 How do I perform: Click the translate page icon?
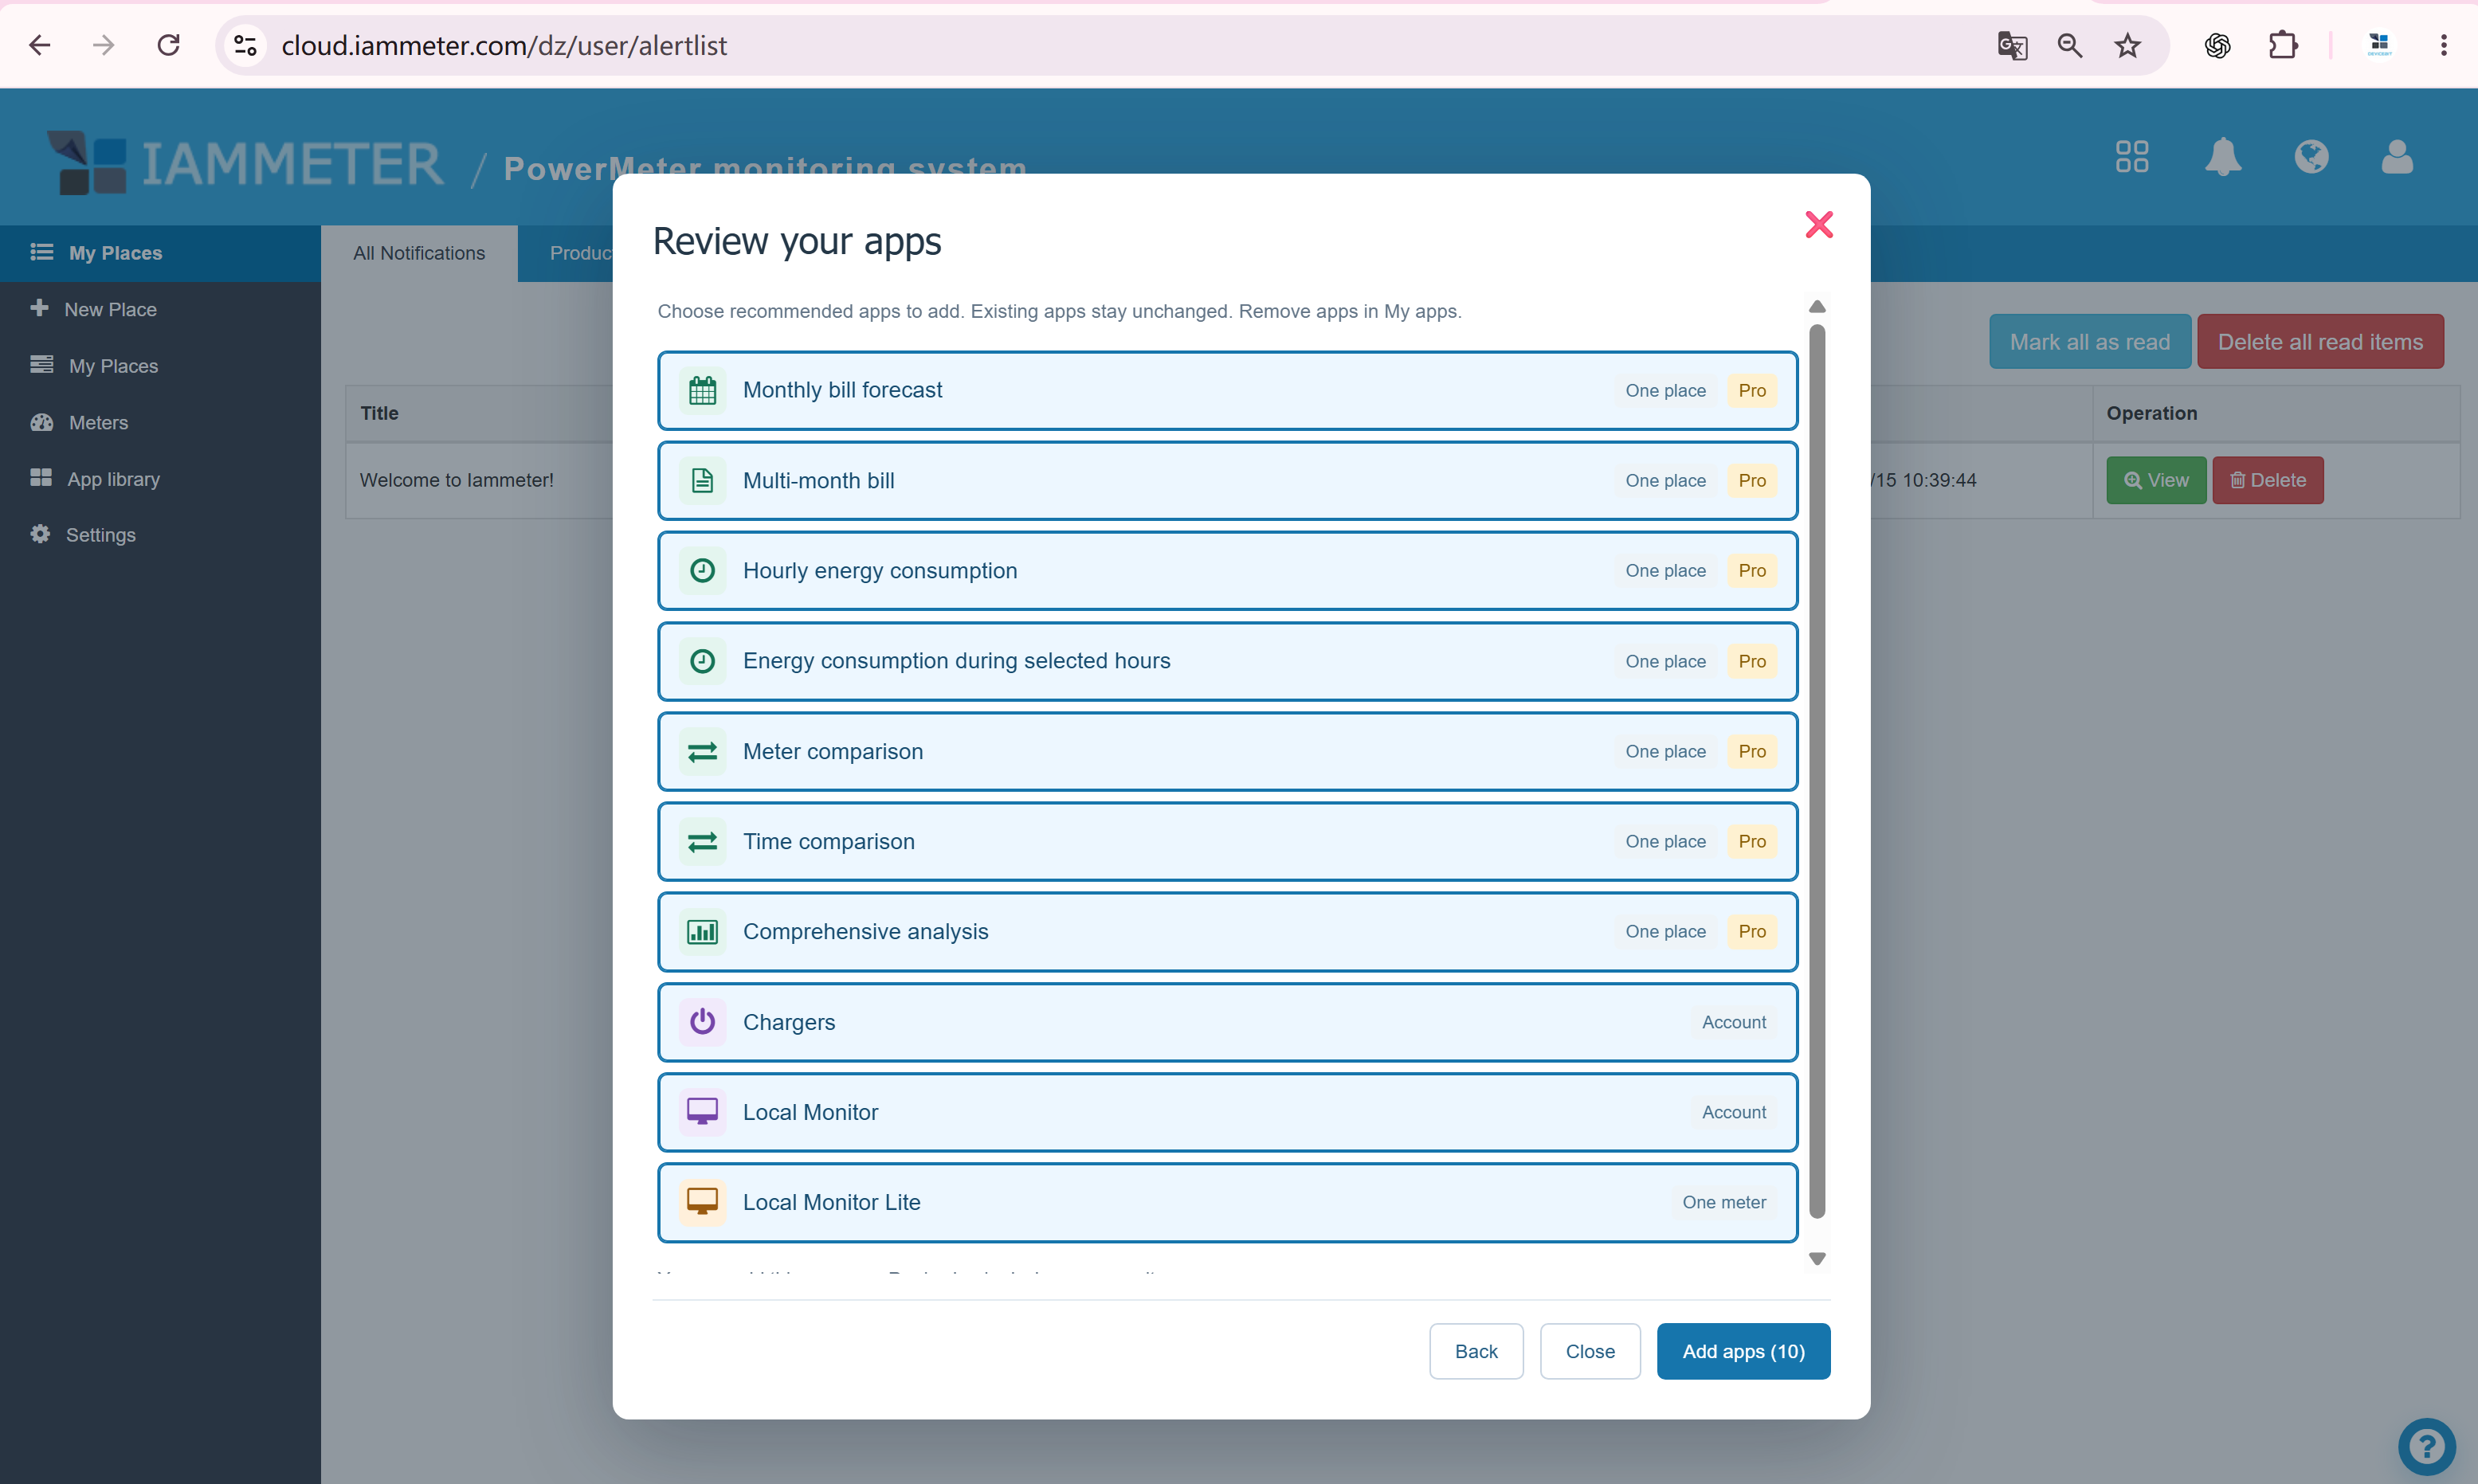(x=2012, y=45)
